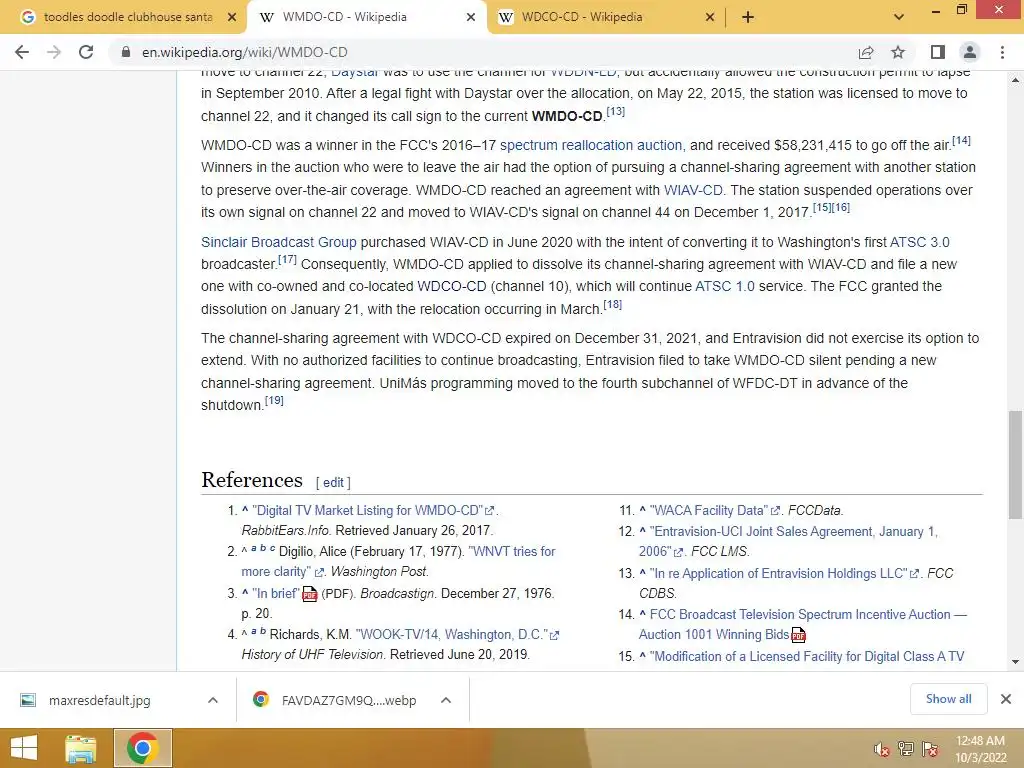Screen dimensions: 1024x768
Task: Open Entravision-UCI Joint Sales Agreement reference
Action: 788,541
